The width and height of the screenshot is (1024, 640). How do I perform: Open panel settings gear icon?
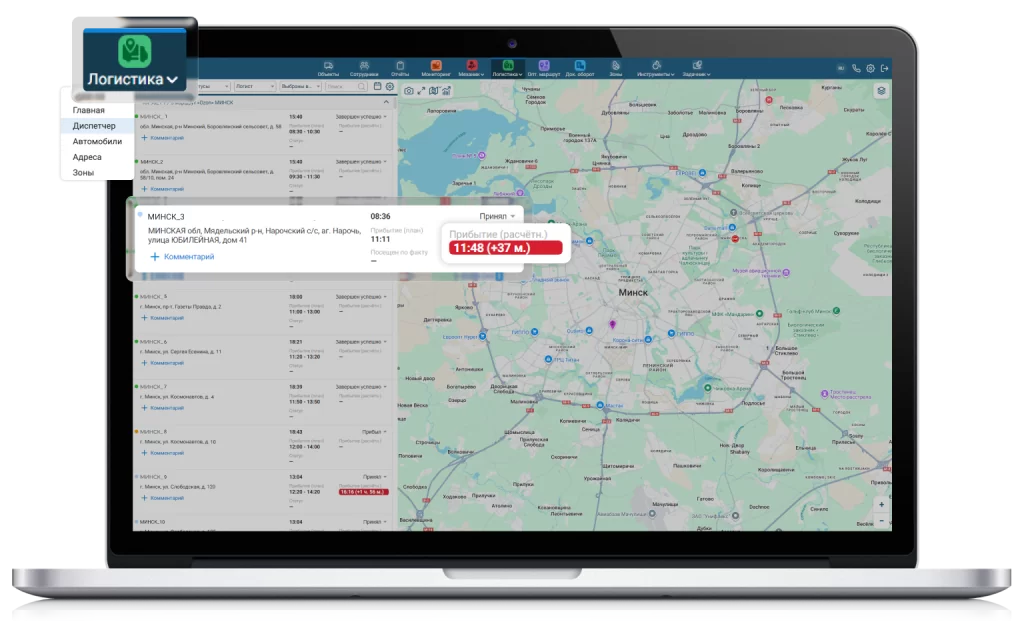[390, 87]
